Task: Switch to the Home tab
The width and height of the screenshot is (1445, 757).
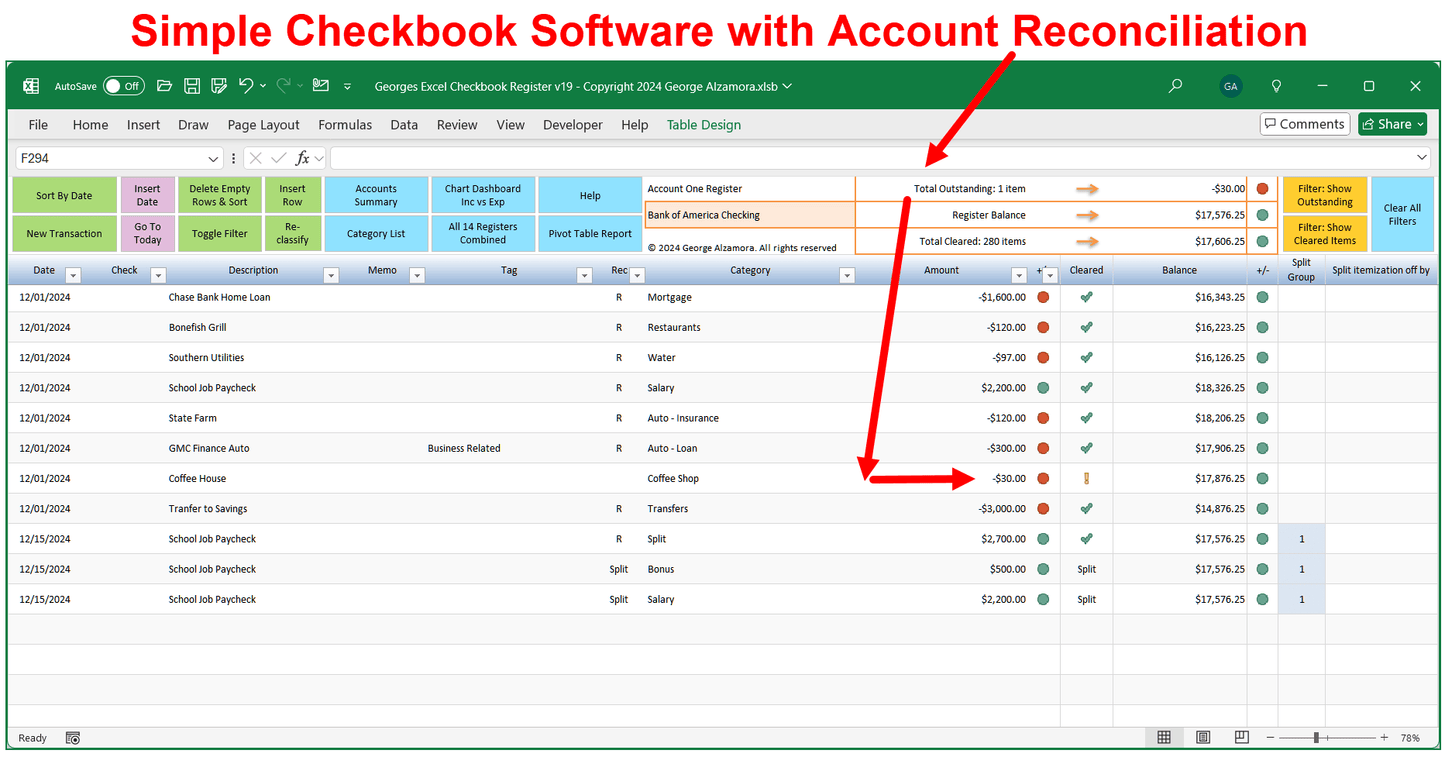Action: tap(90, 125)
